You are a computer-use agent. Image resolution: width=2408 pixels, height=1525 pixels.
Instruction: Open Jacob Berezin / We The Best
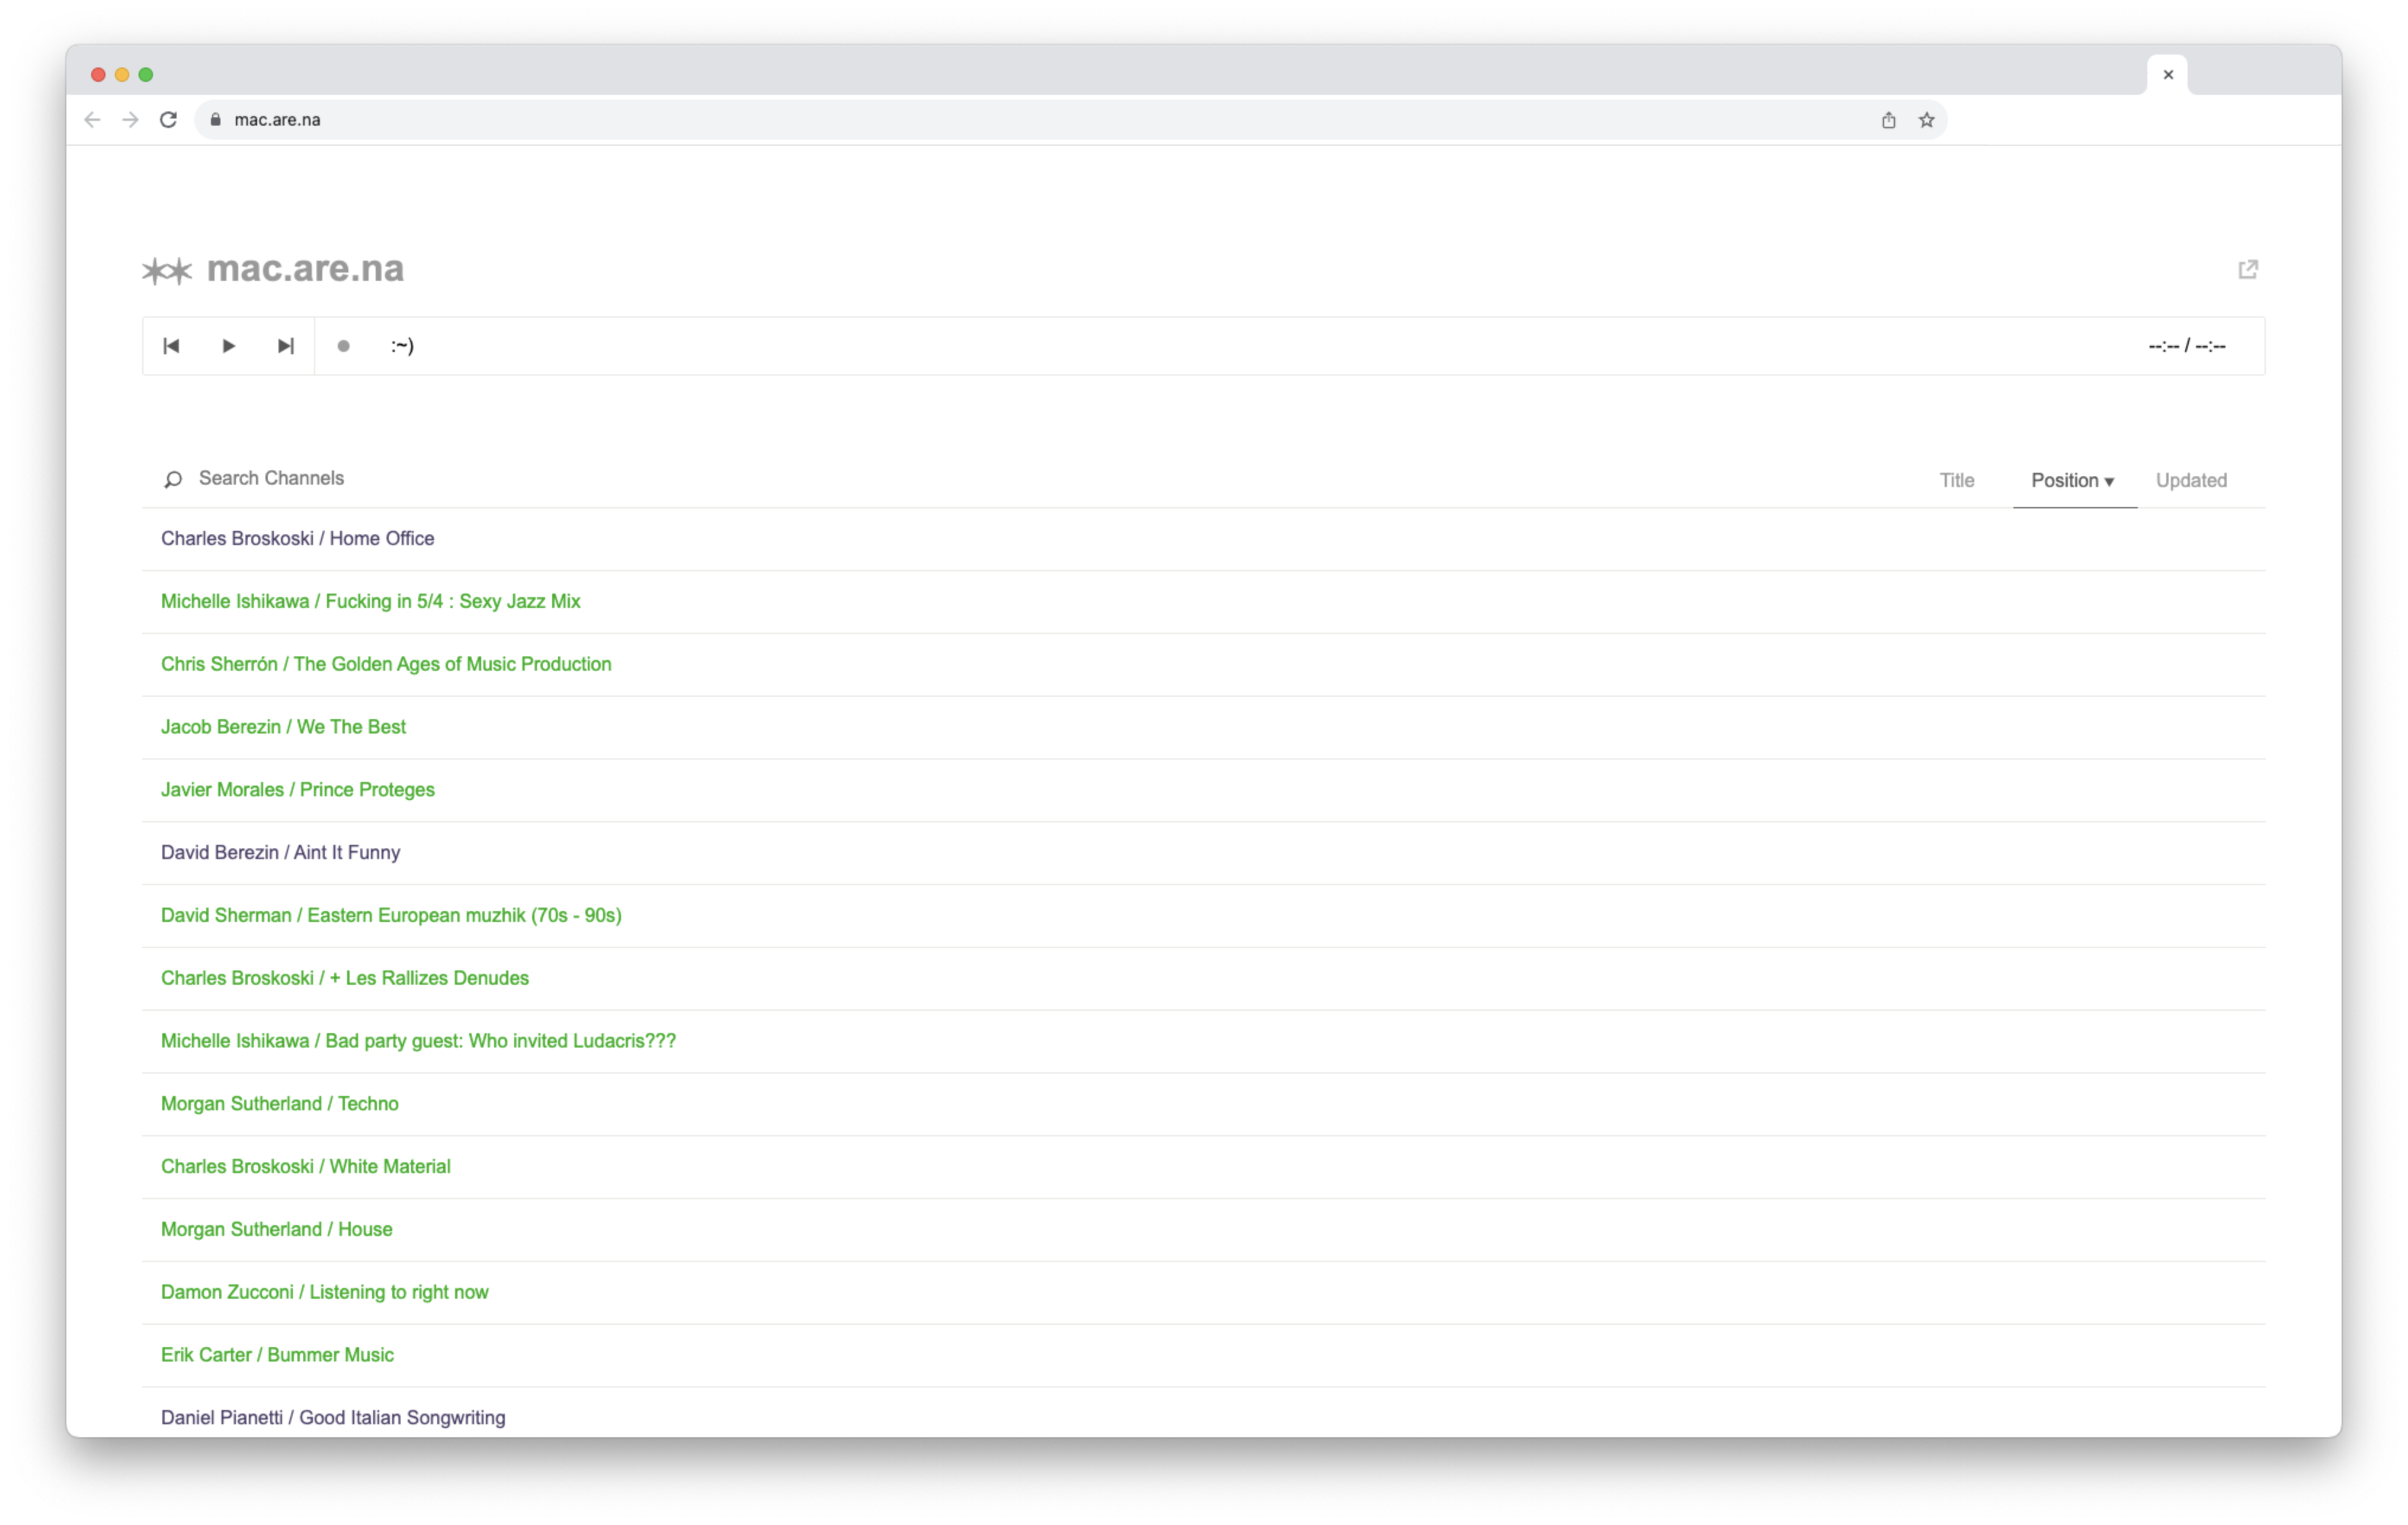click(x=283, y=727)
